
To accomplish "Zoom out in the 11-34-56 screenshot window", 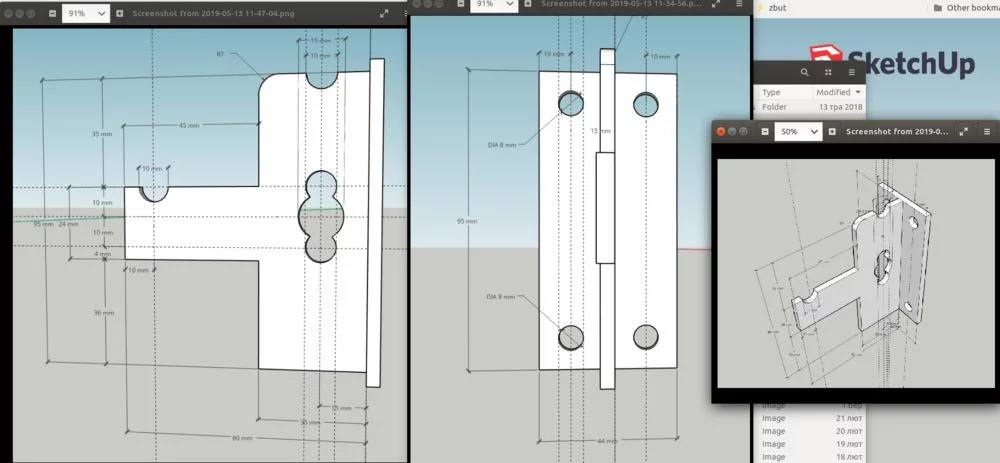I will click(x=461, y=4).
